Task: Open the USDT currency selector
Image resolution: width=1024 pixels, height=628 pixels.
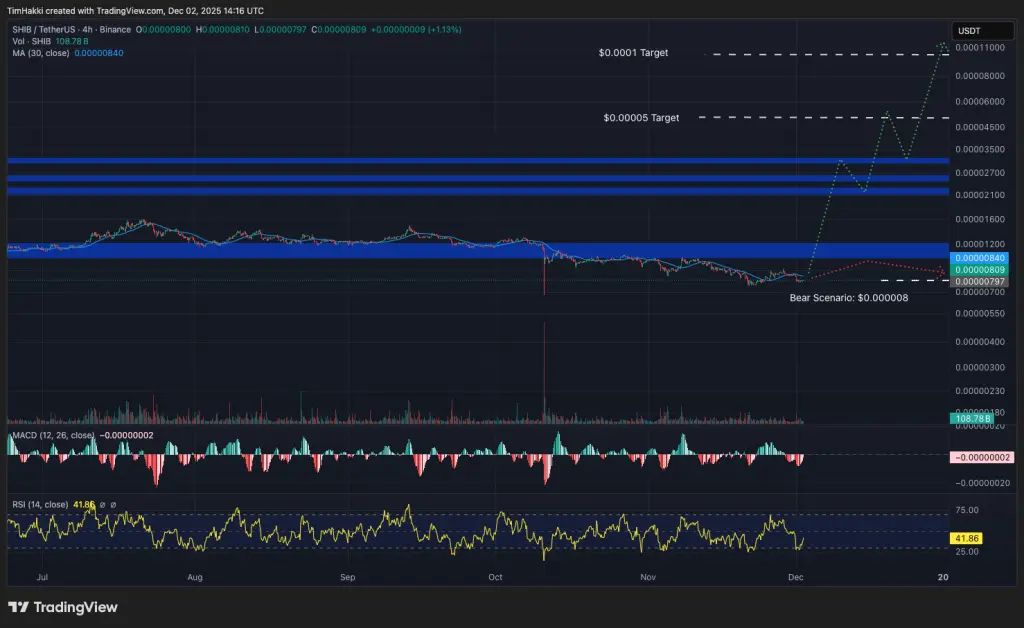Action: (982, 31)
